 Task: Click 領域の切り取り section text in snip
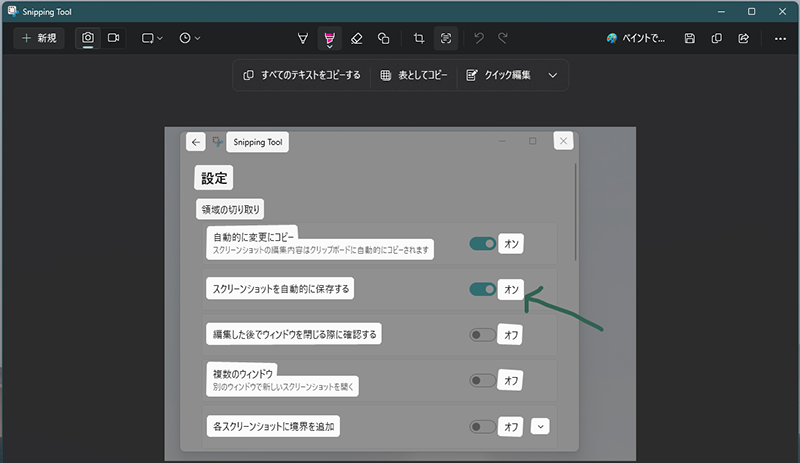[231, 209]
